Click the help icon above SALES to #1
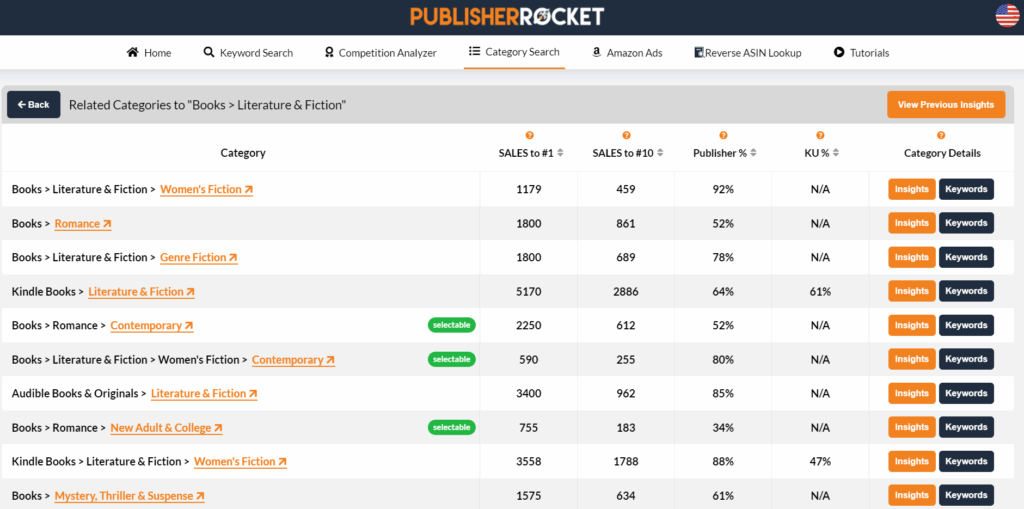Image resolution: width=1024 pixels, height=509 pixels. 529,135
